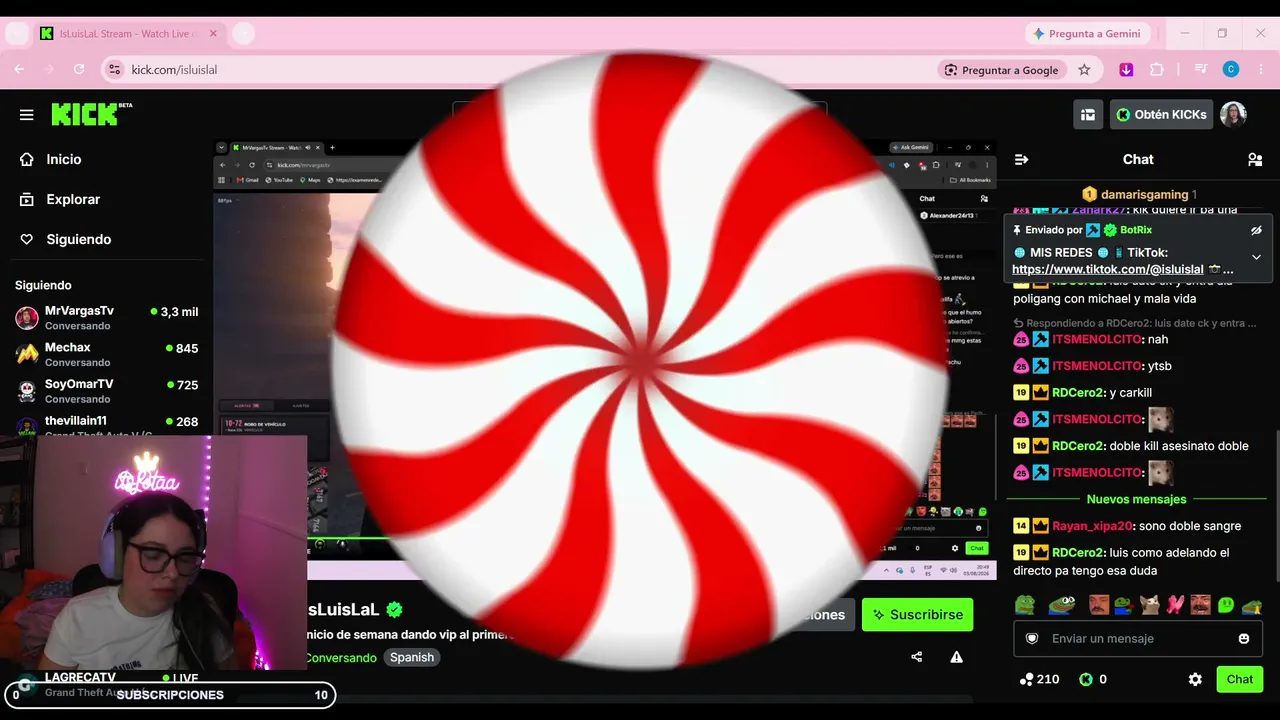Image resolution: width=1280 pixels, height=720 pixels.
Task: Click the Suscribirse button
Action: [918, 615]
